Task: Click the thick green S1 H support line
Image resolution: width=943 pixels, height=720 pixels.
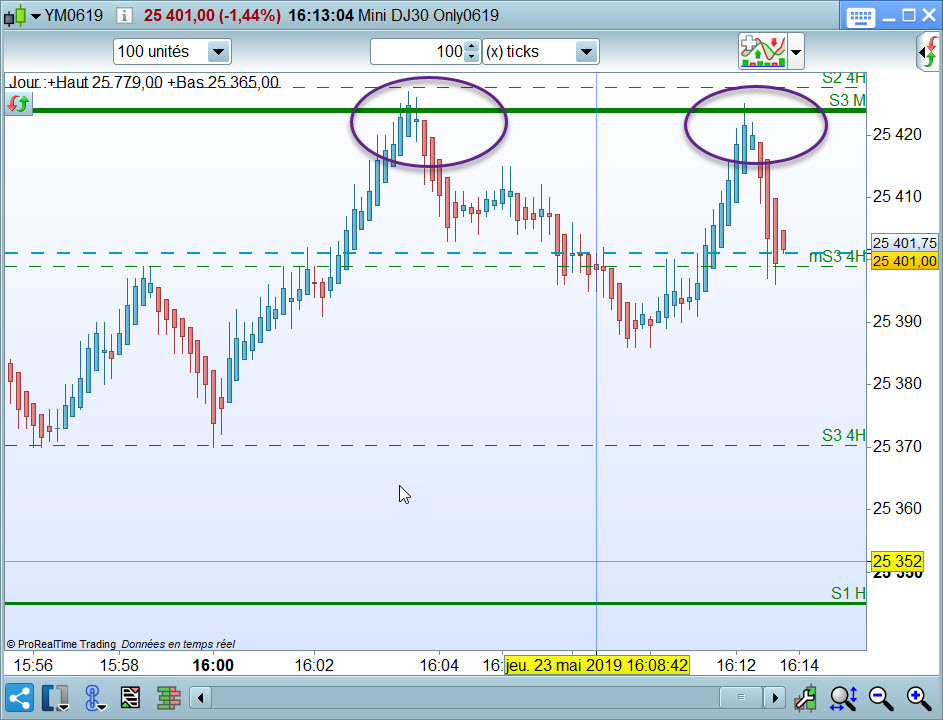Action: tap(436, 603)
